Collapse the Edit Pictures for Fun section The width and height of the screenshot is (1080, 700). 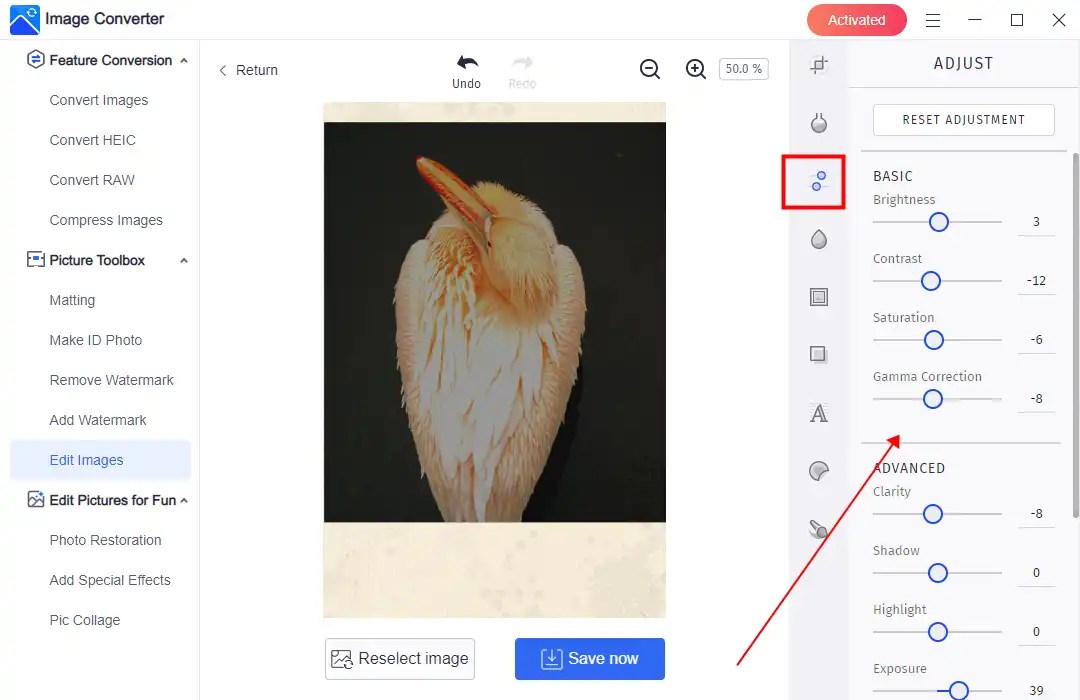pyautogui.click(x=183, y=500)
